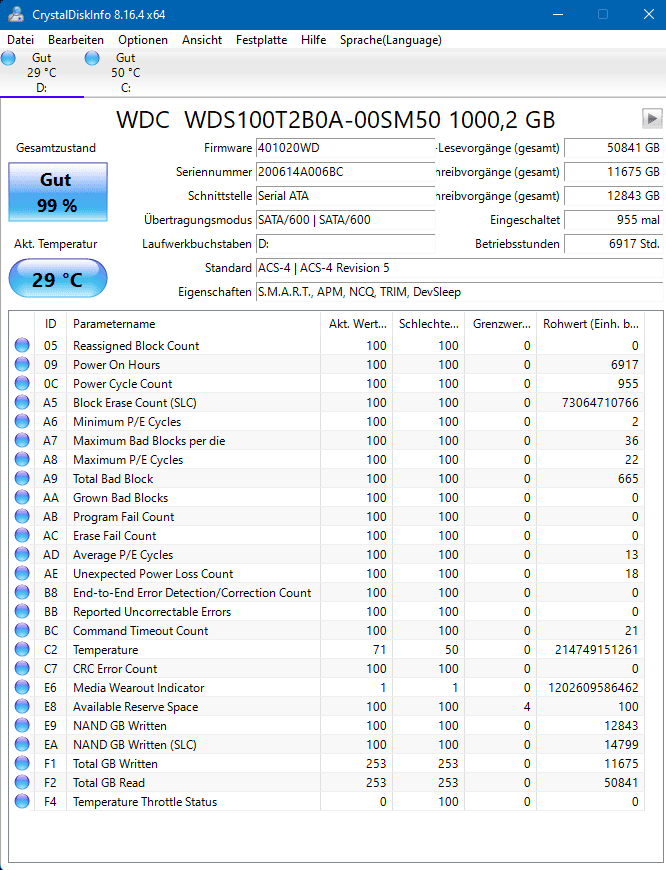Click the Gut 99 % health status button
The image size is (666, 870).
click(58, 192)
